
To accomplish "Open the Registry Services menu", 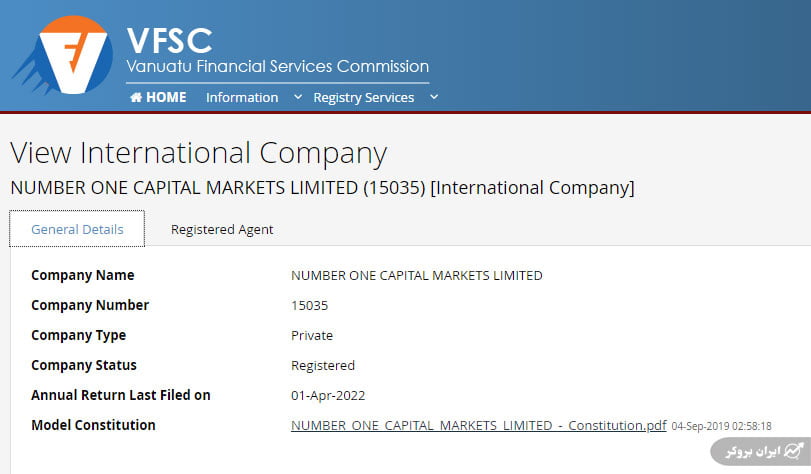I will coord(364,97).
